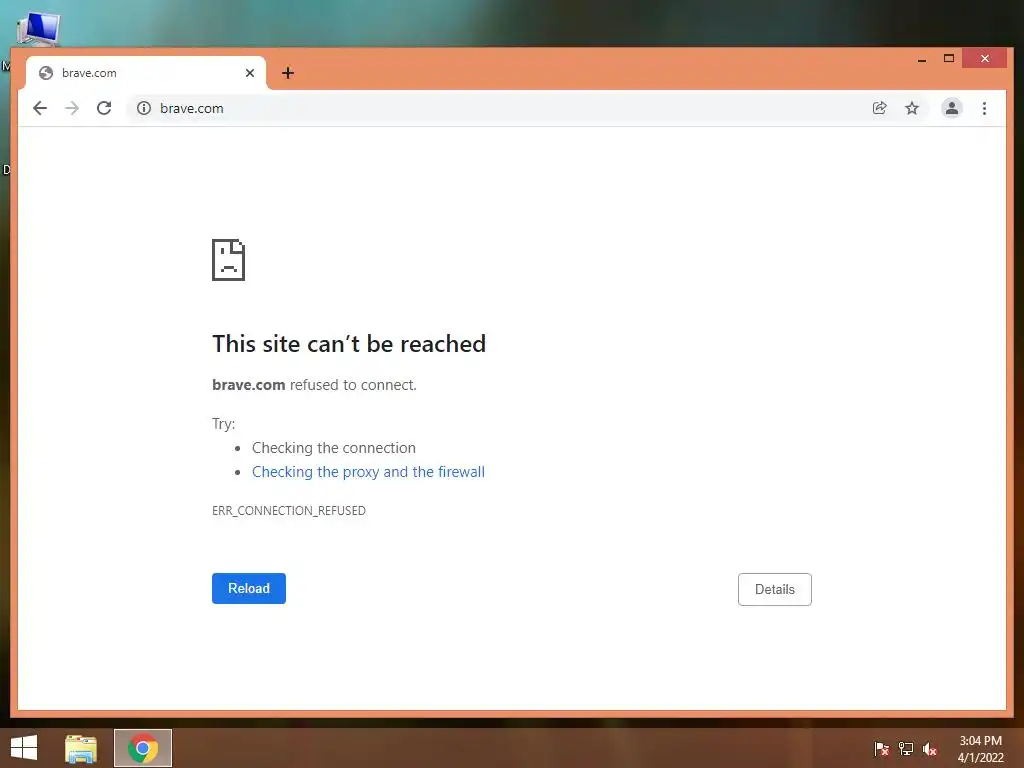Go back using the back arrow

pyautogui.click(x=40, y=108)
